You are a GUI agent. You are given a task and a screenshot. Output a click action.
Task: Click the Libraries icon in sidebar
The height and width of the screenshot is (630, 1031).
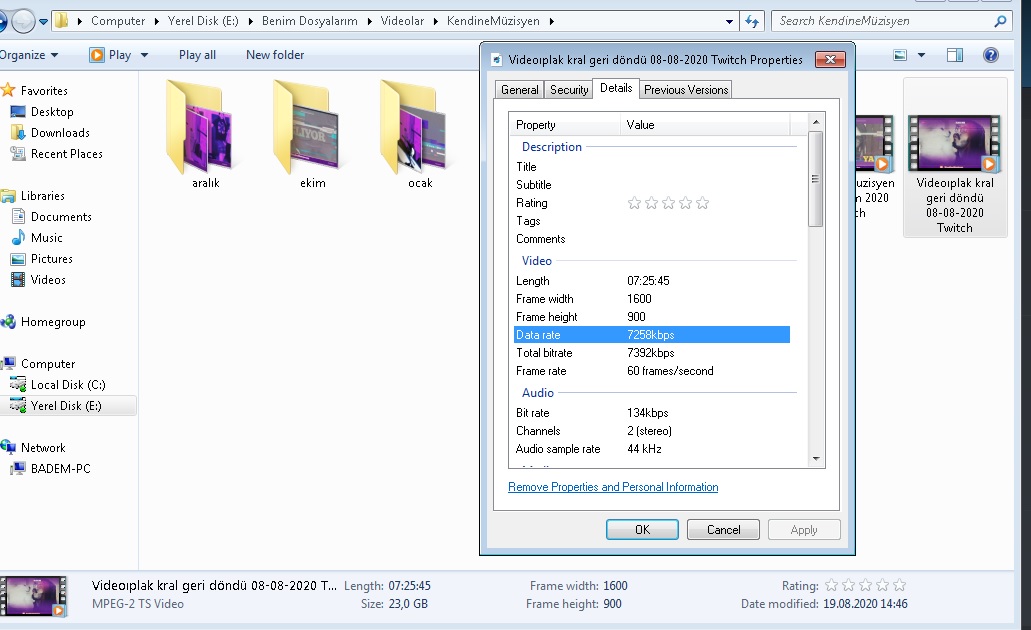click(8, 196)
